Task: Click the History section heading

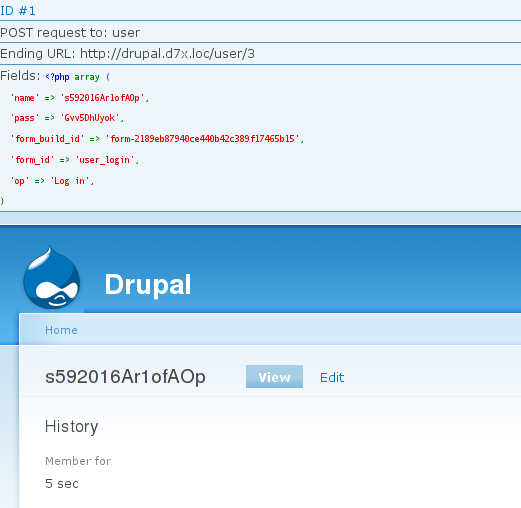Action: [x=72, y=426]
